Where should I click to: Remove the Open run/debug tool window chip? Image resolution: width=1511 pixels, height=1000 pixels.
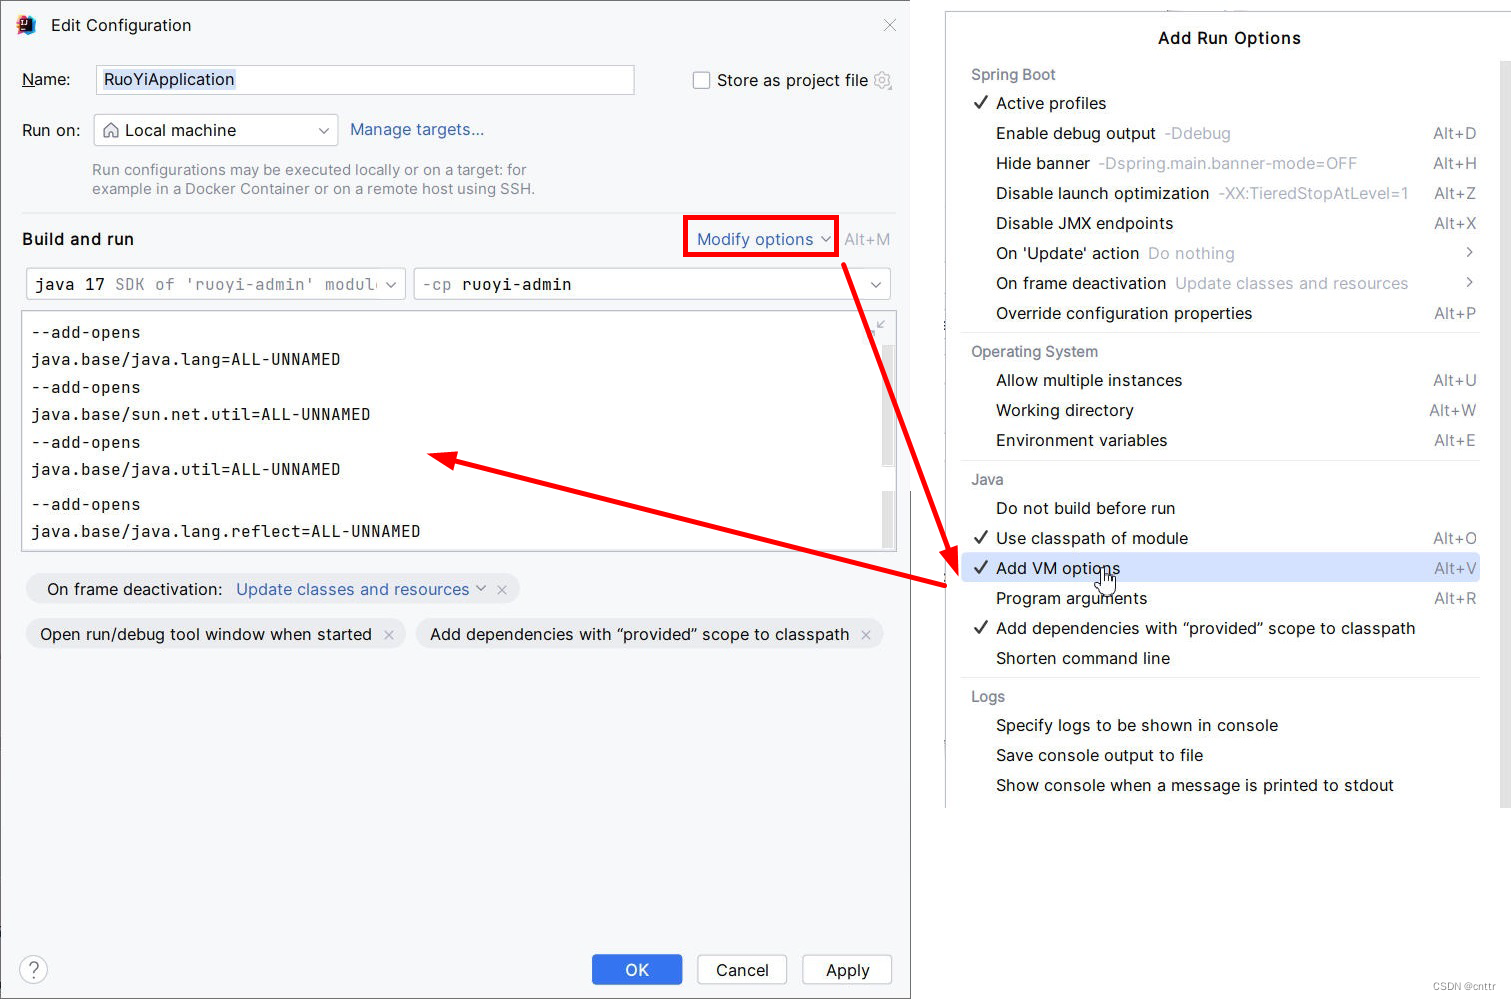389,635
